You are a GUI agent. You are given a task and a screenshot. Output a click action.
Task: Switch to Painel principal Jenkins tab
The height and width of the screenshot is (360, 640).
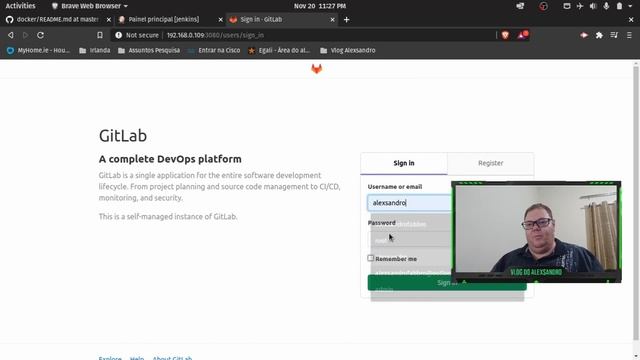click(169, 20)
